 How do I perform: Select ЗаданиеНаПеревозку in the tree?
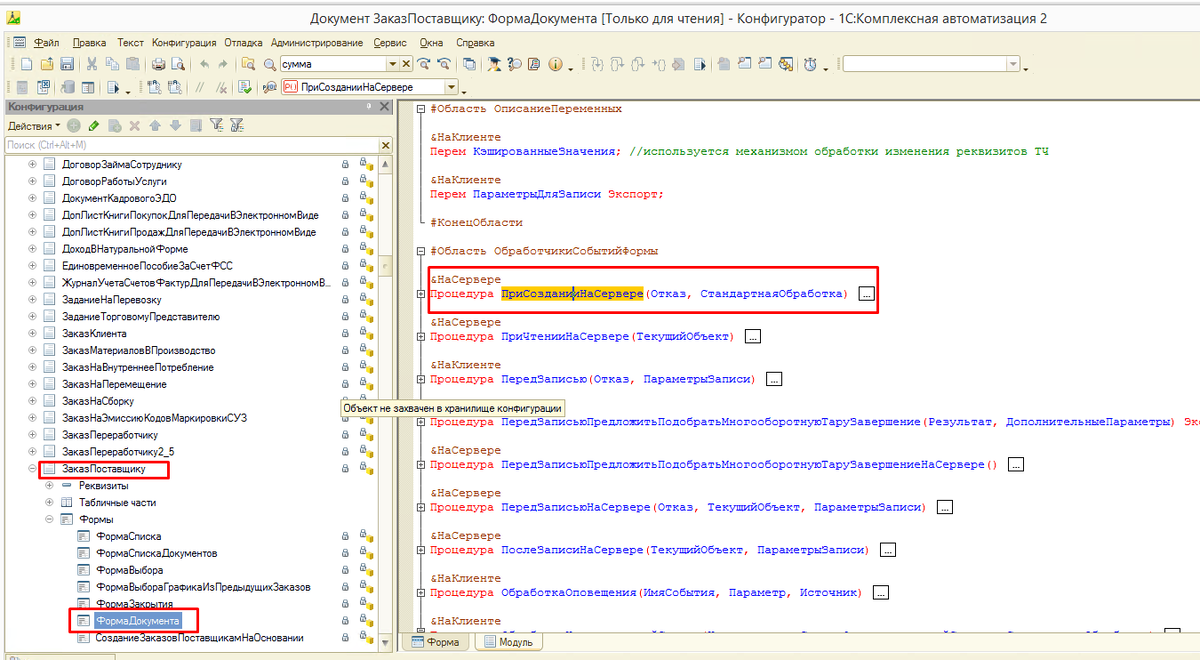(112, 299)
